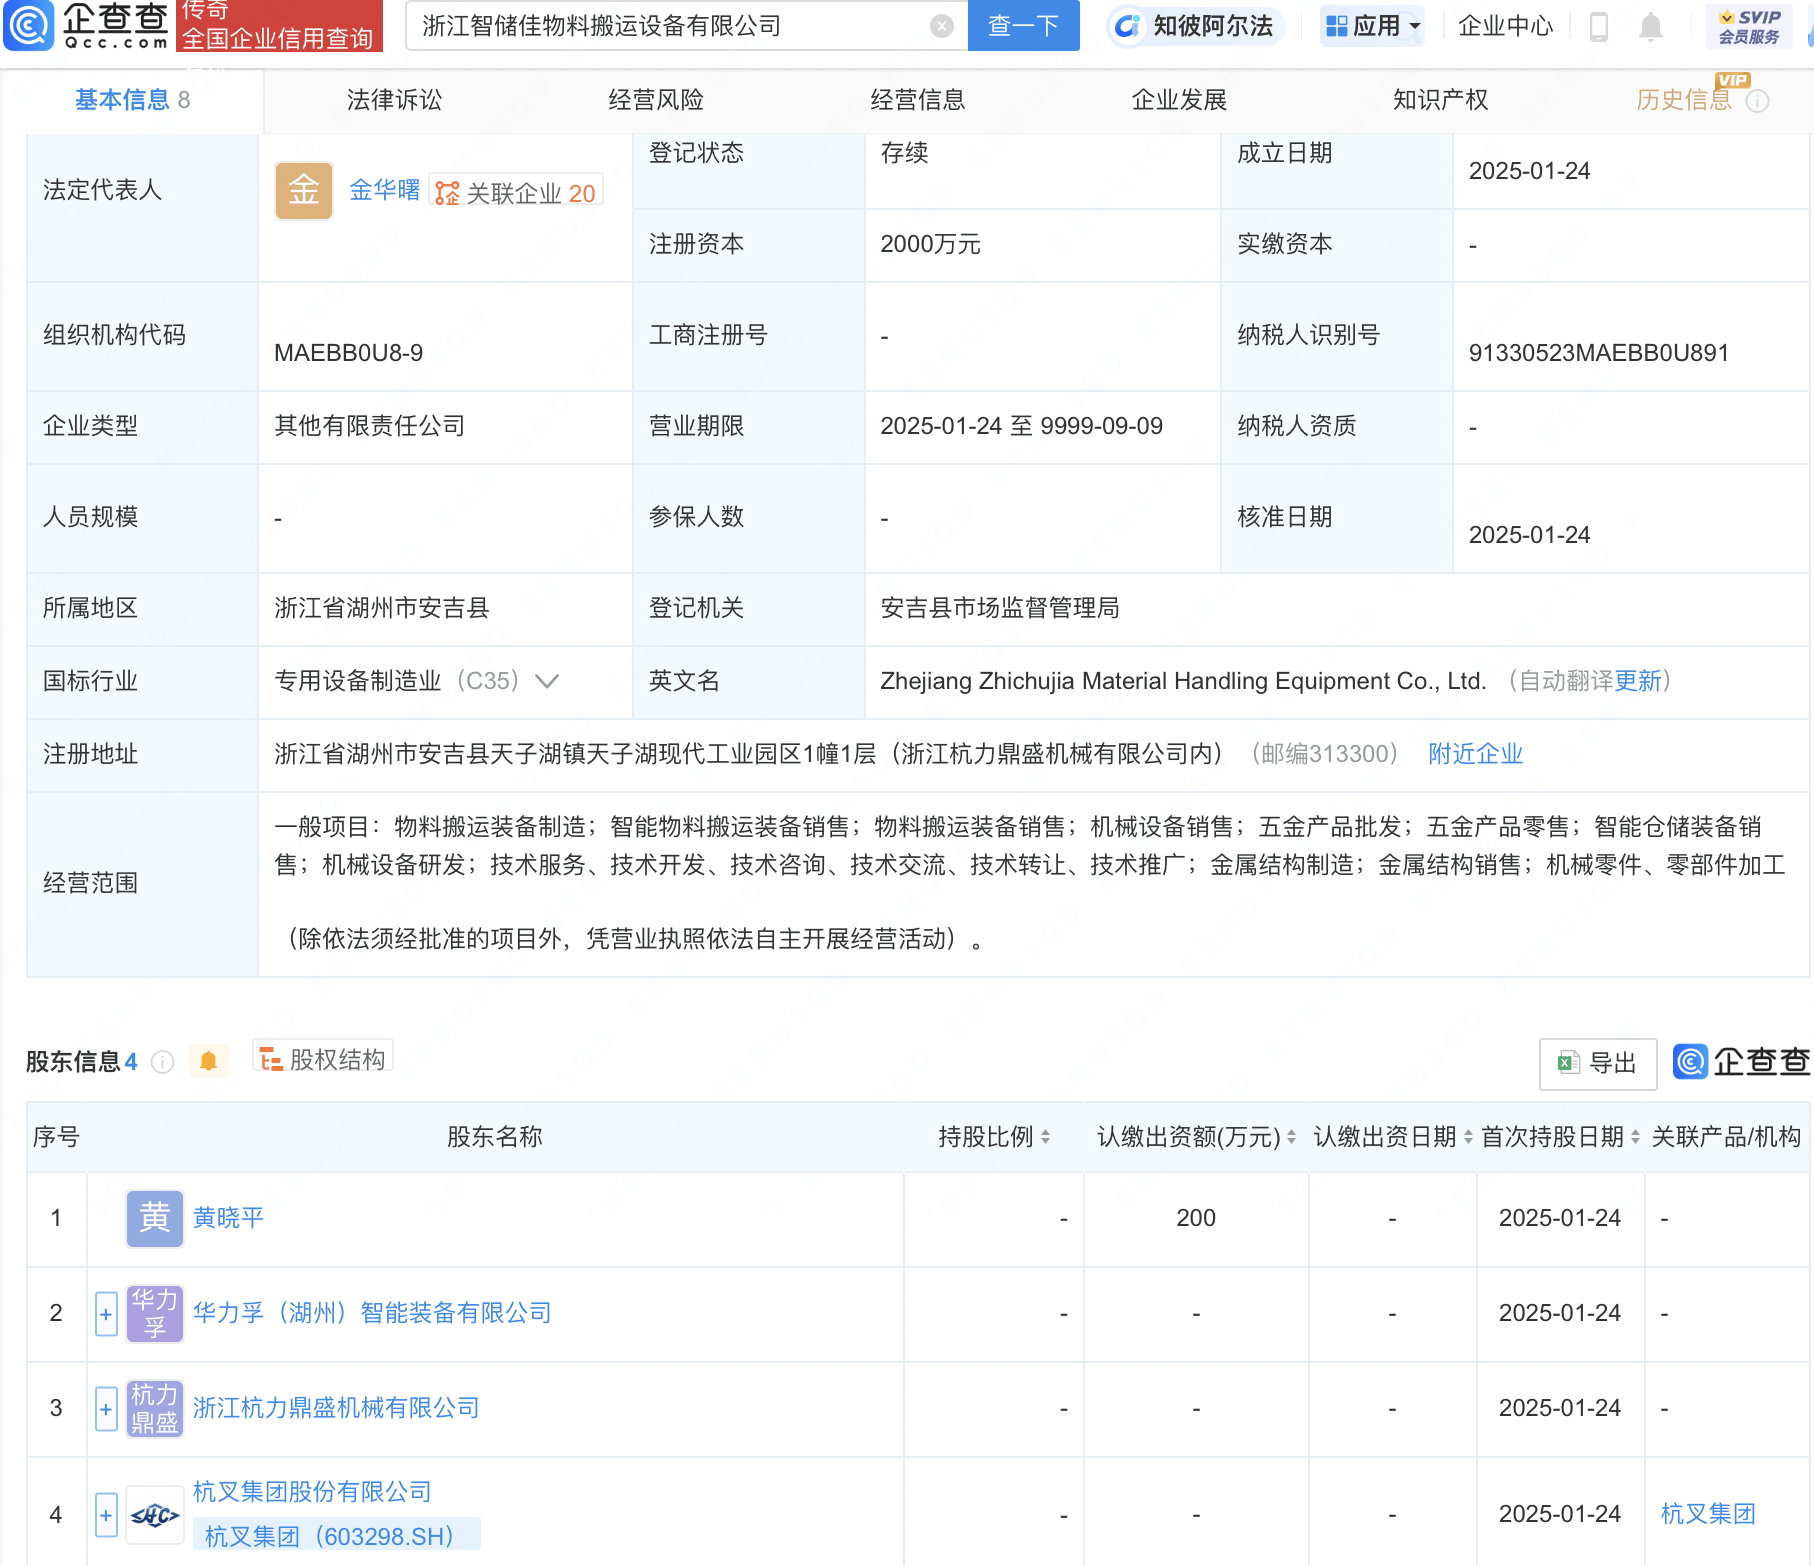The image size is (1814, 1566).
Task: Open the notification bell in header
Action: pos(1651,26)
